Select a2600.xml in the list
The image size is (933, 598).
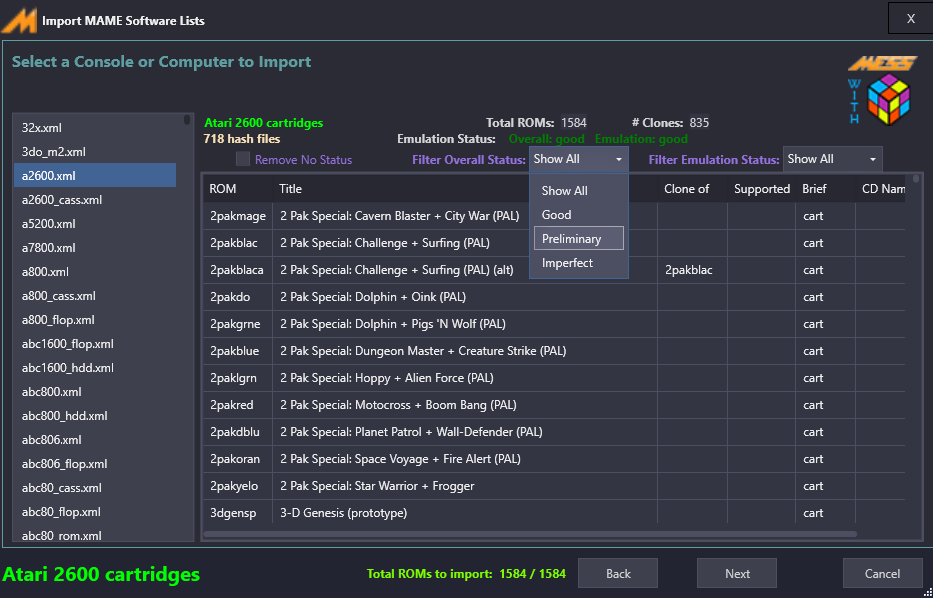95,176
